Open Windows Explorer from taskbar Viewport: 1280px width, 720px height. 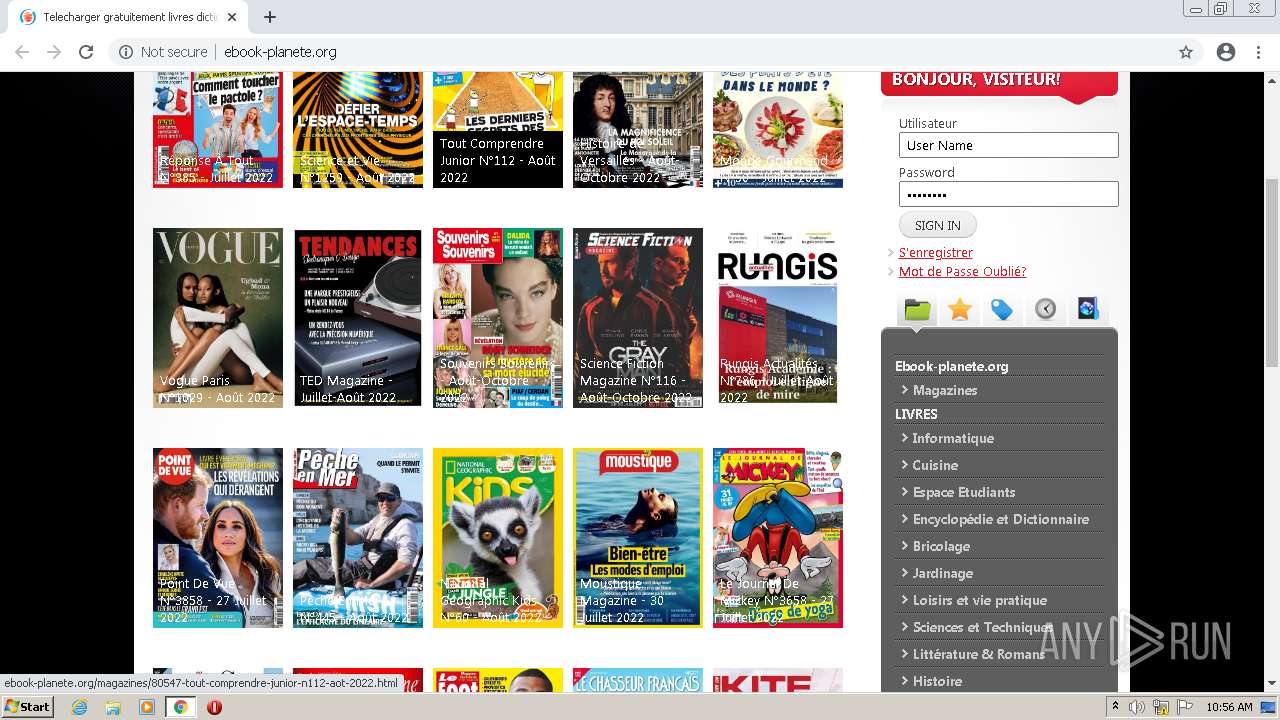click(x=113, y=707)
